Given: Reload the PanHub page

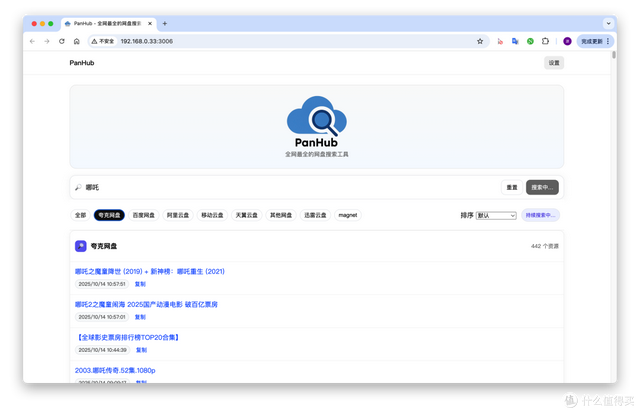Looking at the screenshot, I should point(62,41).
